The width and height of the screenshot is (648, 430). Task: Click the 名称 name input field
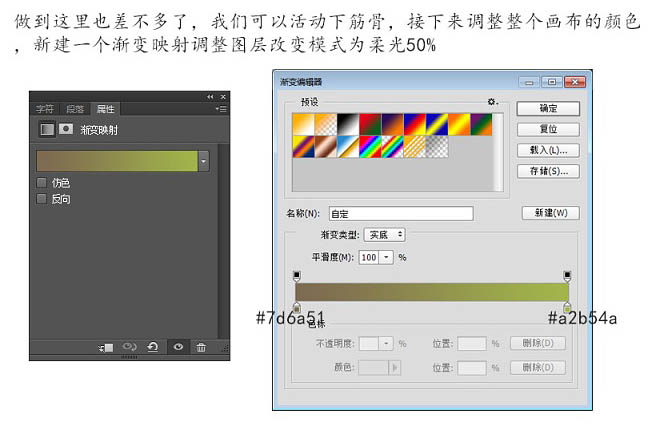pos(401,214)
